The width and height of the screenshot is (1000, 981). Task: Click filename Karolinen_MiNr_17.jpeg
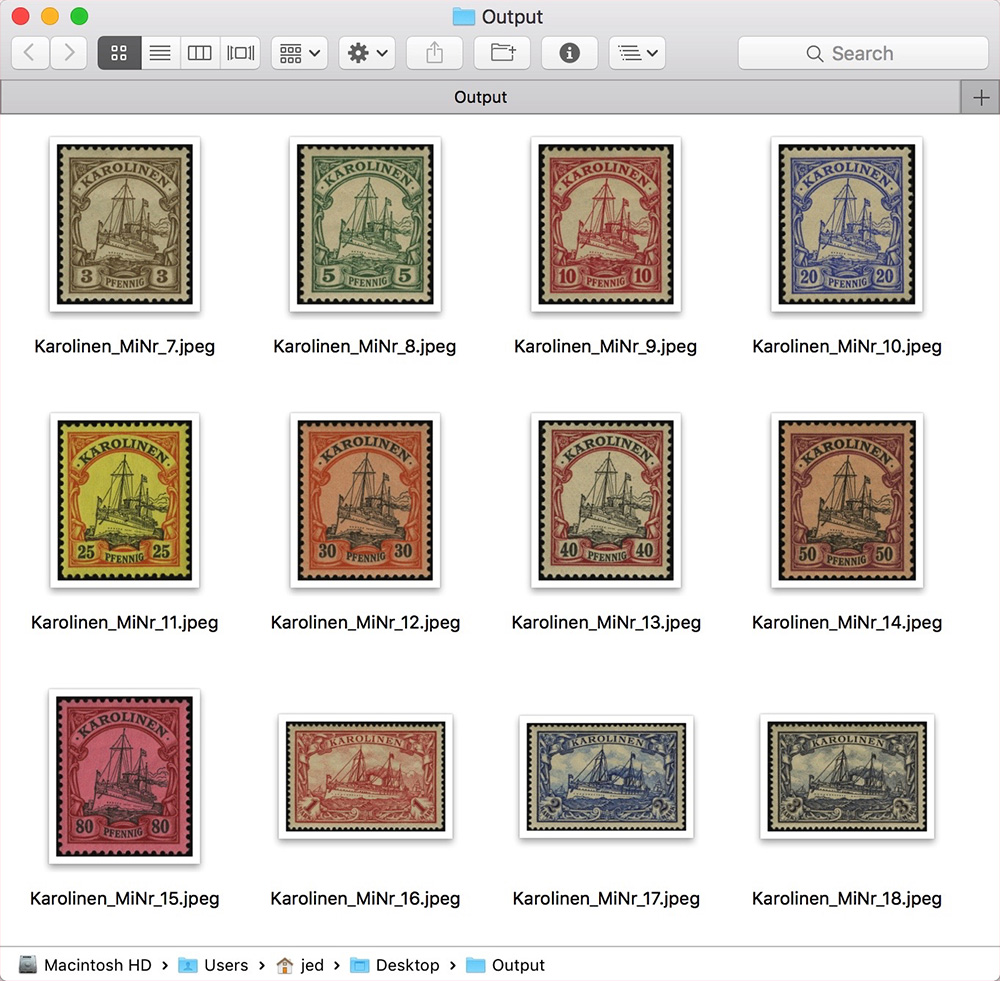[606, 899]
